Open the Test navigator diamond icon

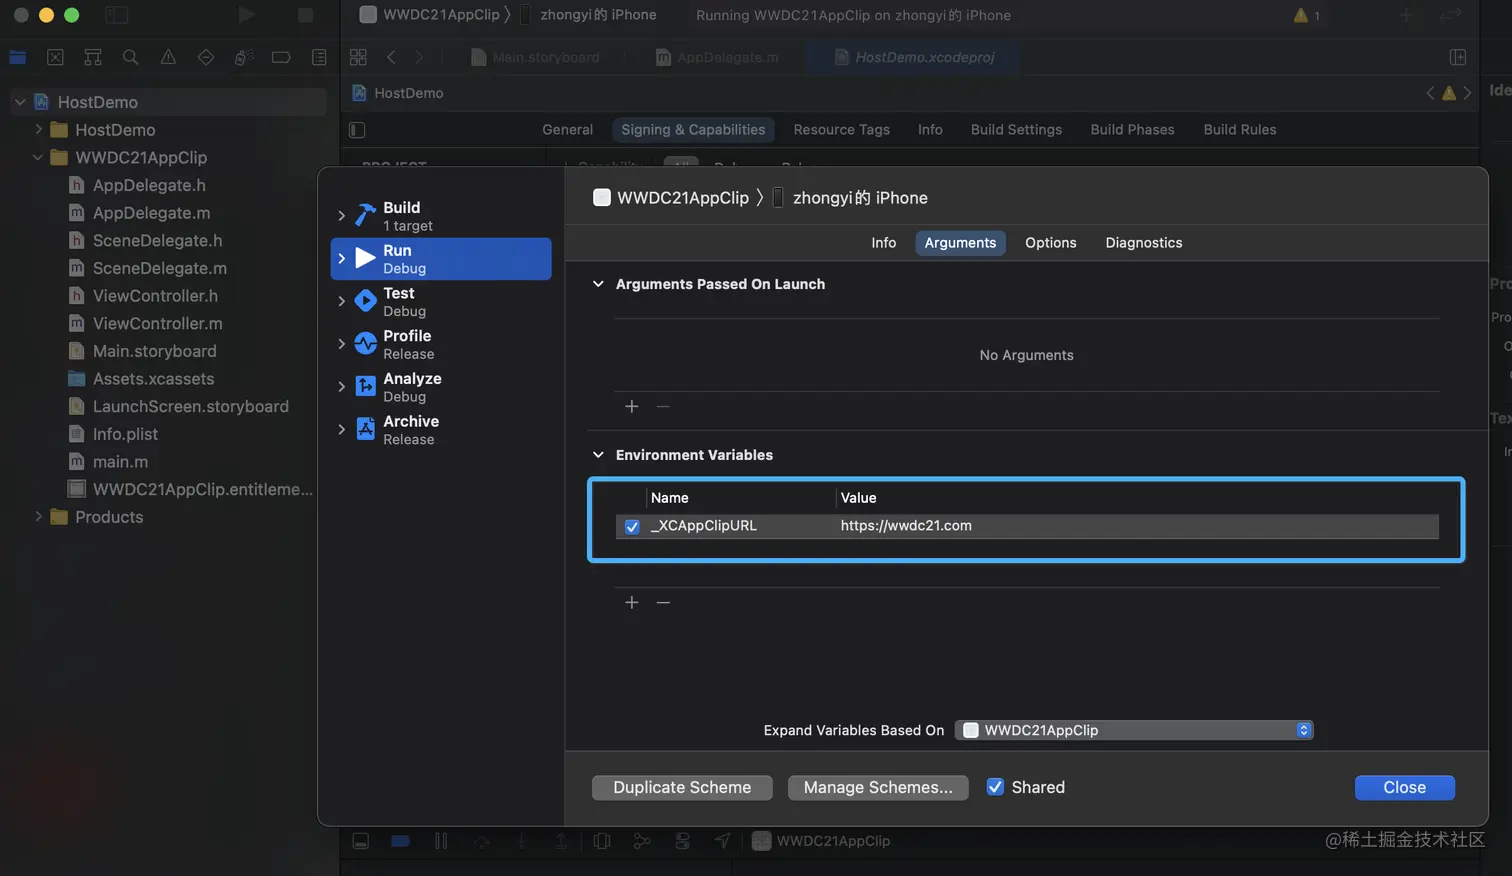(206, 57)
